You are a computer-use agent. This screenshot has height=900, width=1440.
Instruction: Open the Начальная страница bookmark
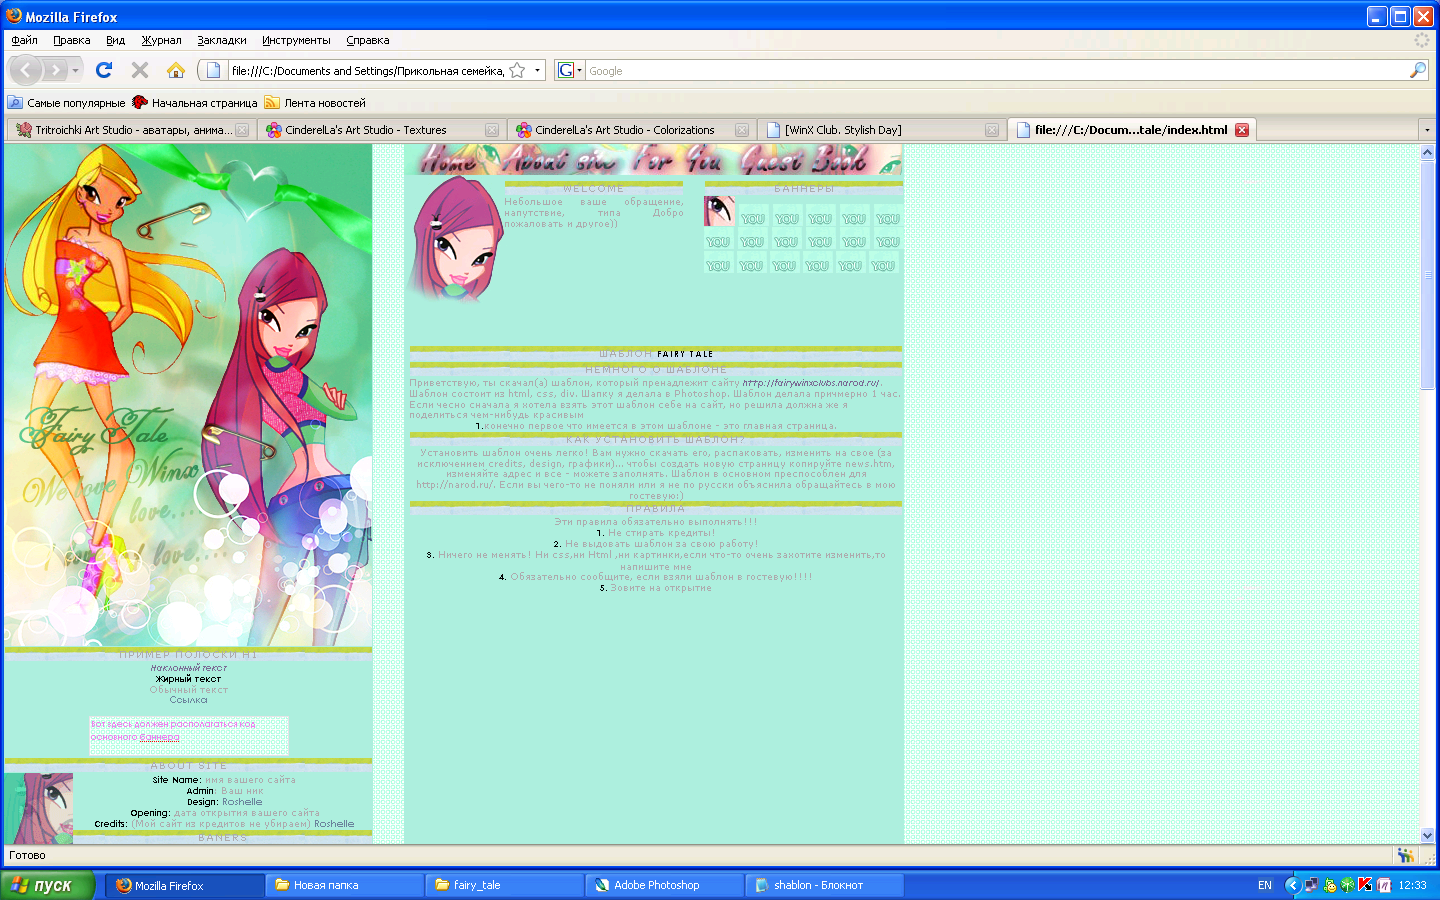coord(195,103)
